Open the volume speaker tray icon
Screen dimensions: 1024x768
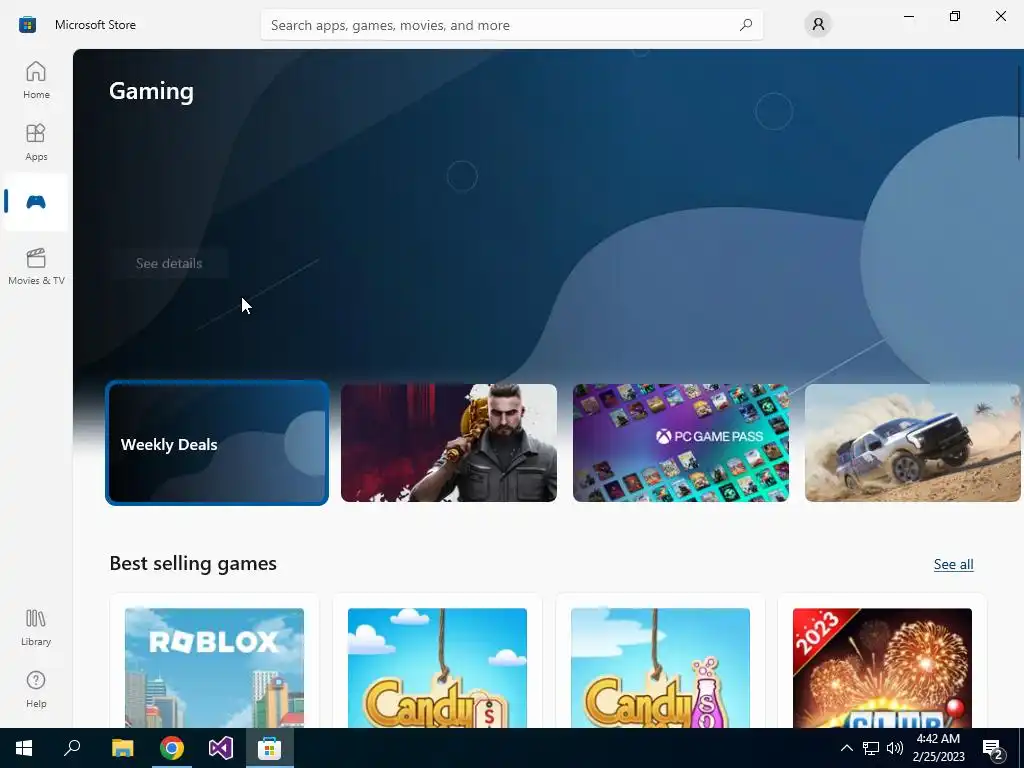(x=895, y=748)
